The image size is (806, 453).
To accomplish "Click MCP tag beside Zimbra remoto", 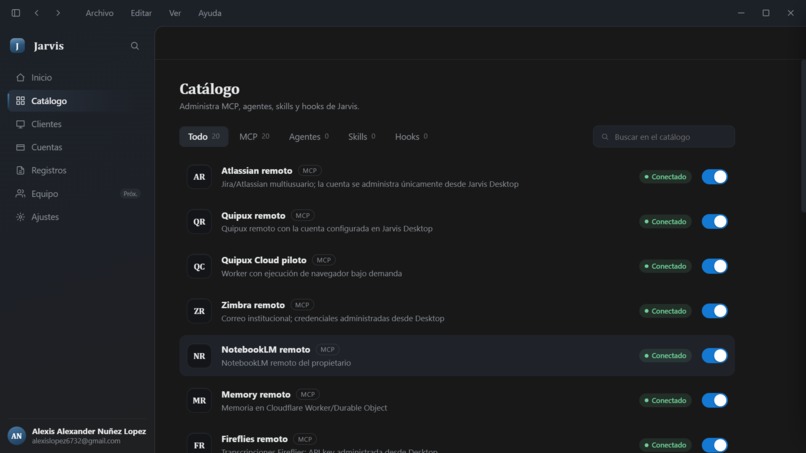I will coord(302,305).
